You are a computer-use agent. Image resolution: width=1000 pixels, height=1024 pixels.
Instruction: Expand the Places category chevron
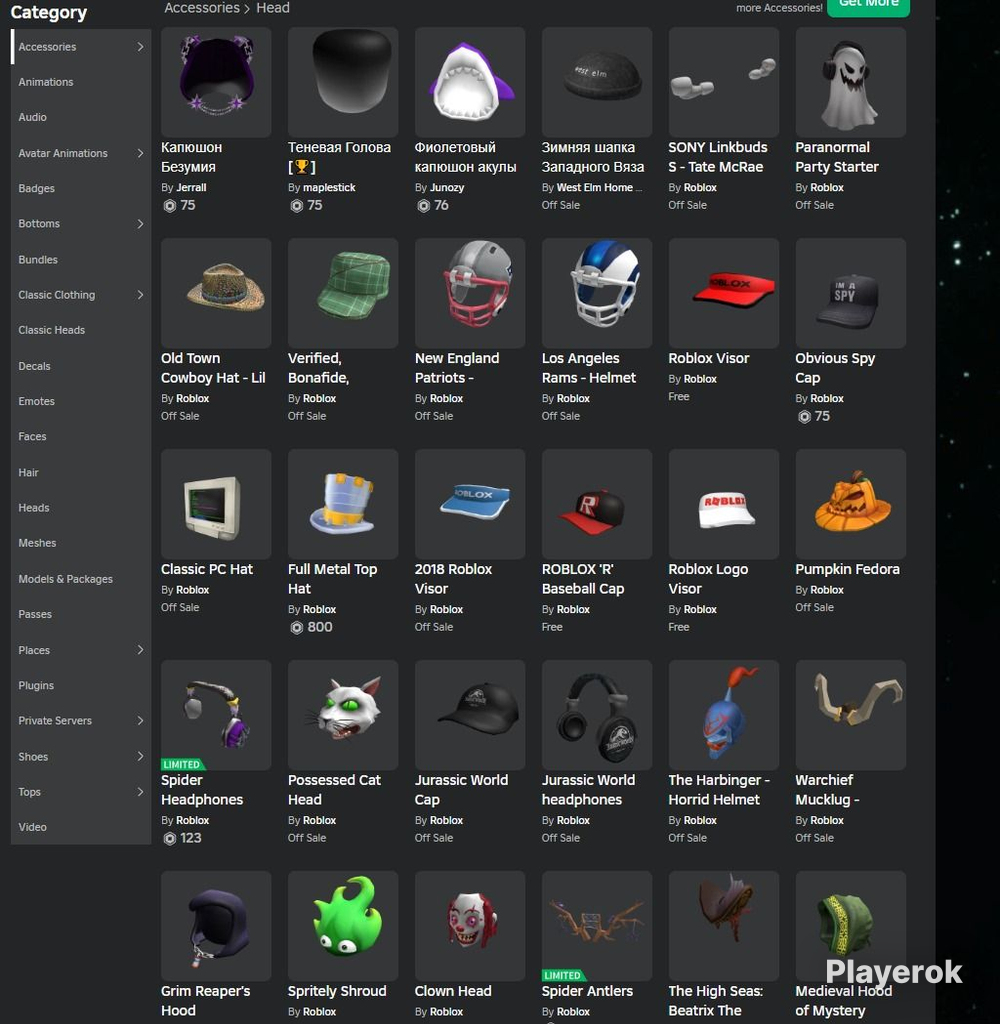pyautogui.click(x=140, y=650)
